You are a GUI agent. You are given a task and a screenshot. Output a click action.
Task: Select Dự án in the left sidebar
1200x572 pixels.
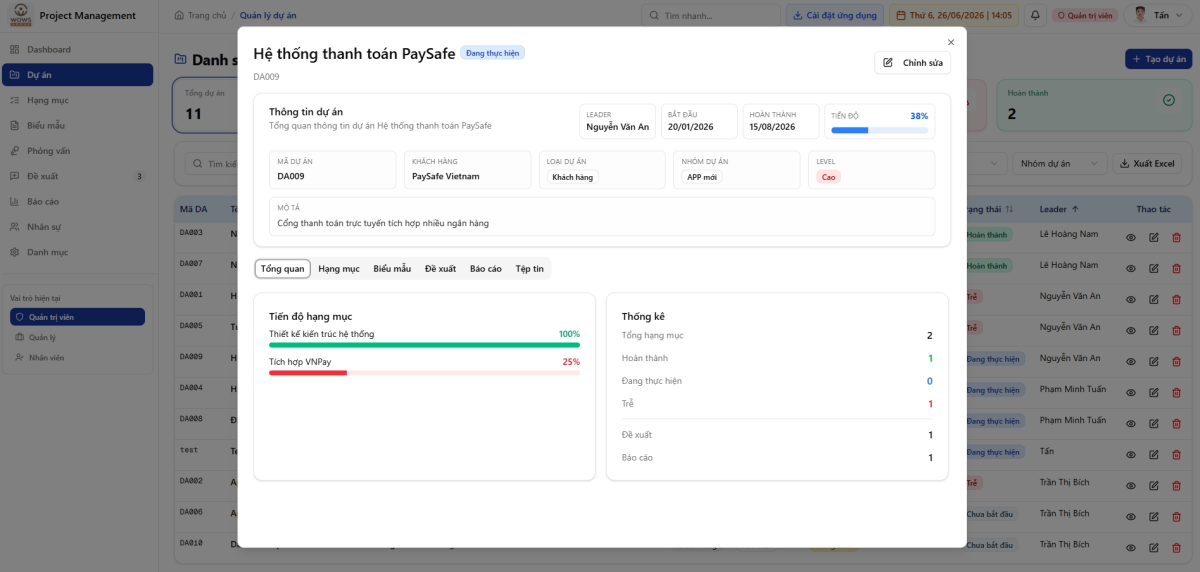coord(77,75)
